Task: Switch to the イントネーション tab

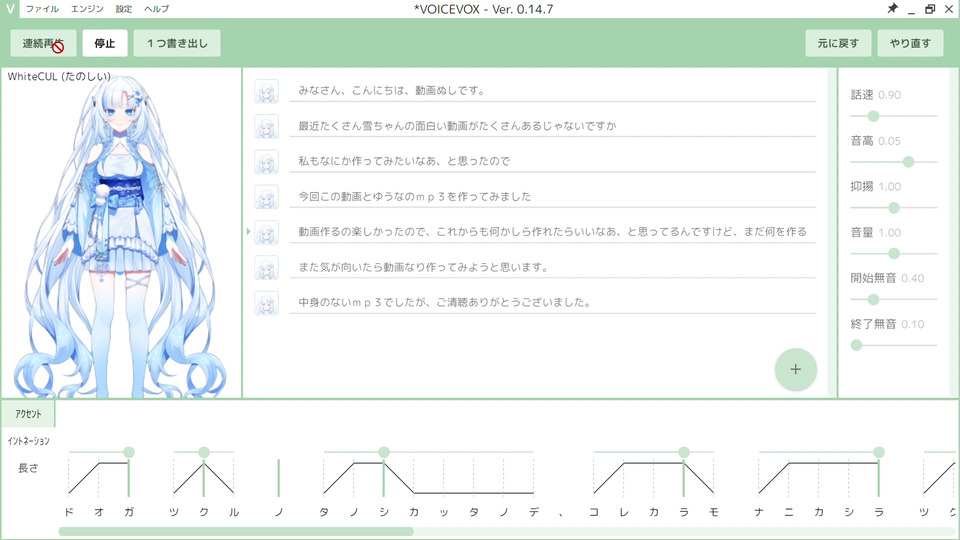Action: pos(28,441)
